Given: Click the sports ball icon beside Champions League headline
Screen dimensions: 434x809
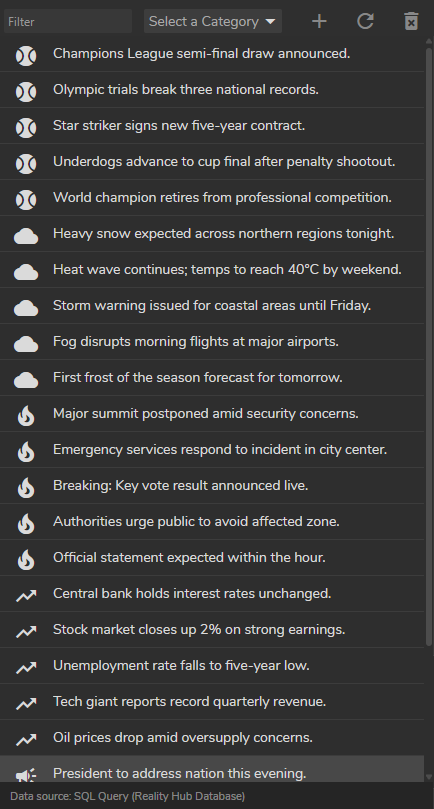Looking at the screenshot, I should [26, 56].
